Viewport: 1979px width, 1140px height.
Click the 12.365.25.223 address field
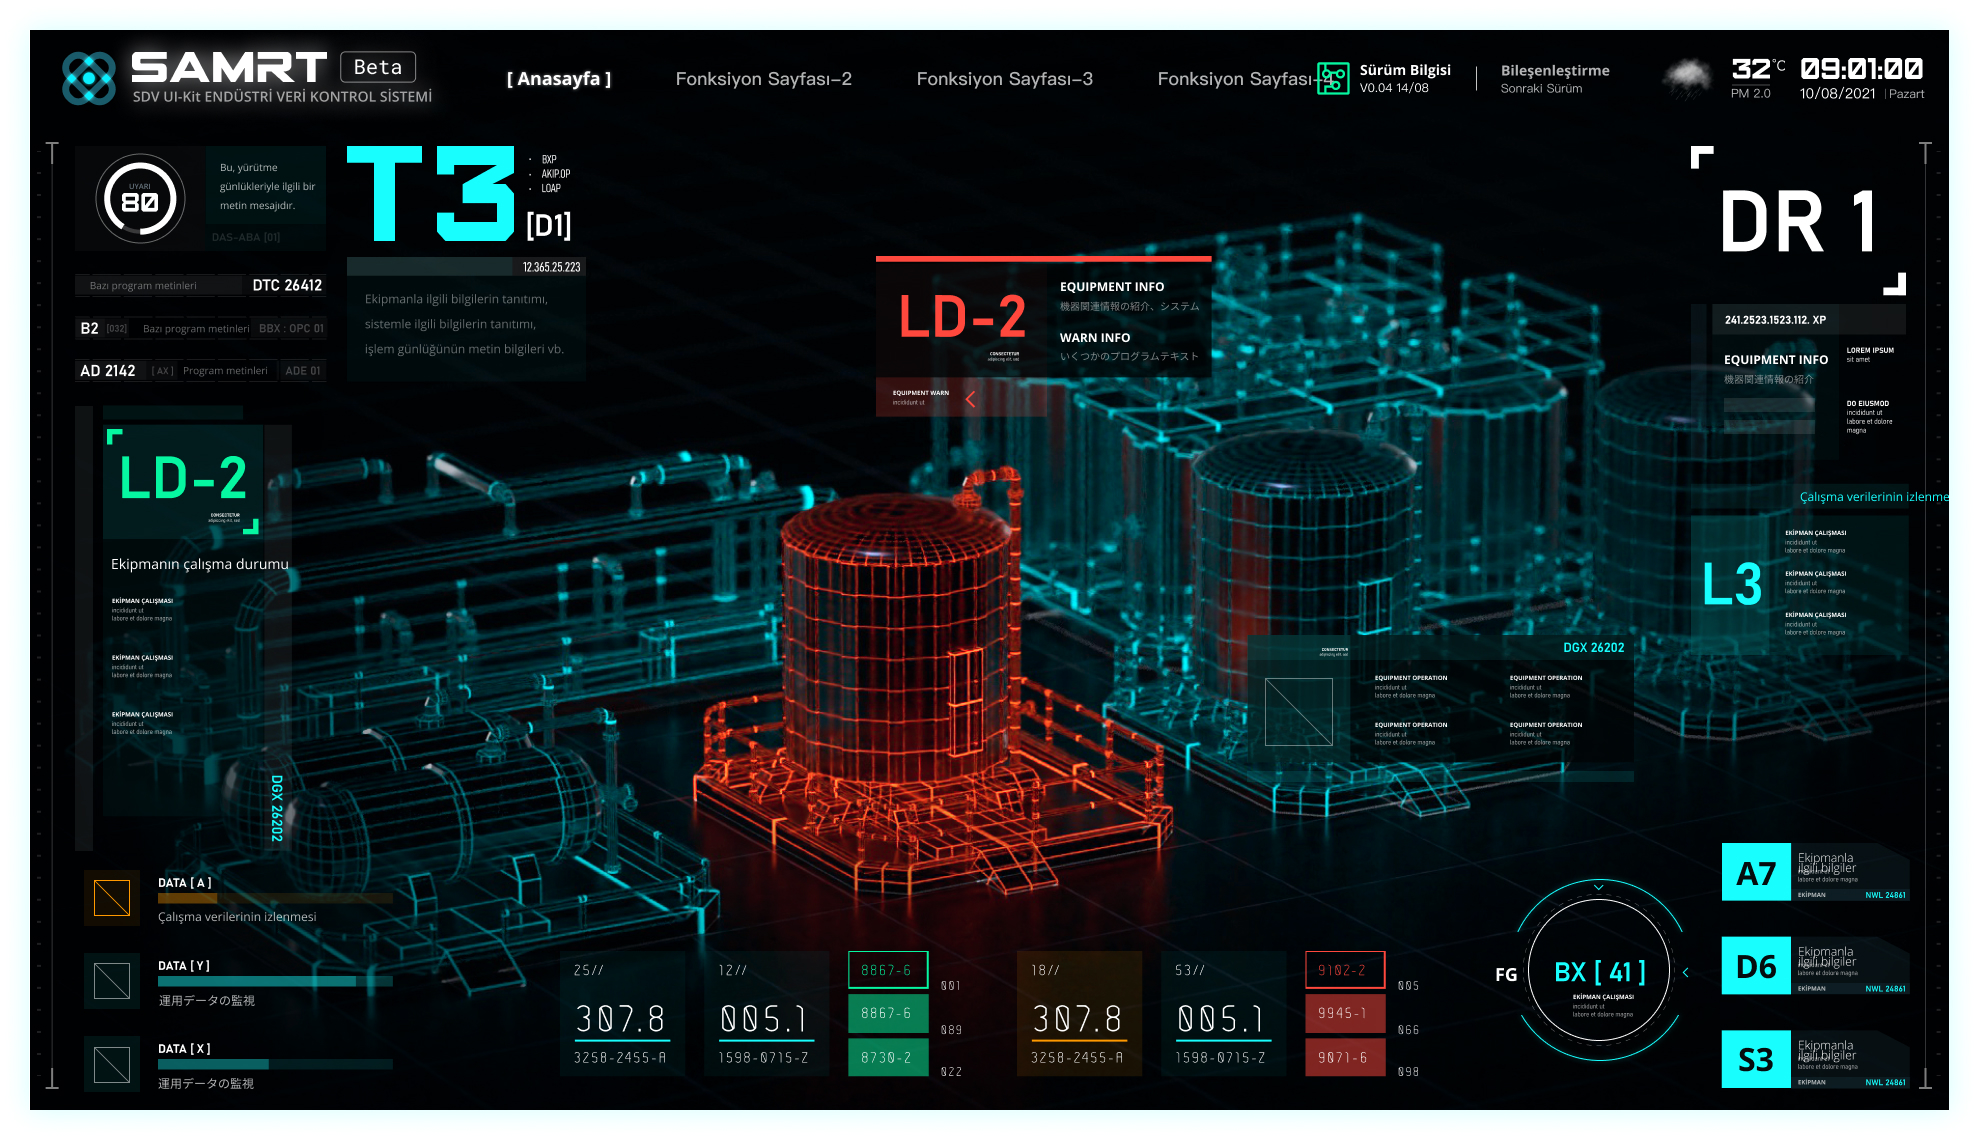tap(465, 267)
